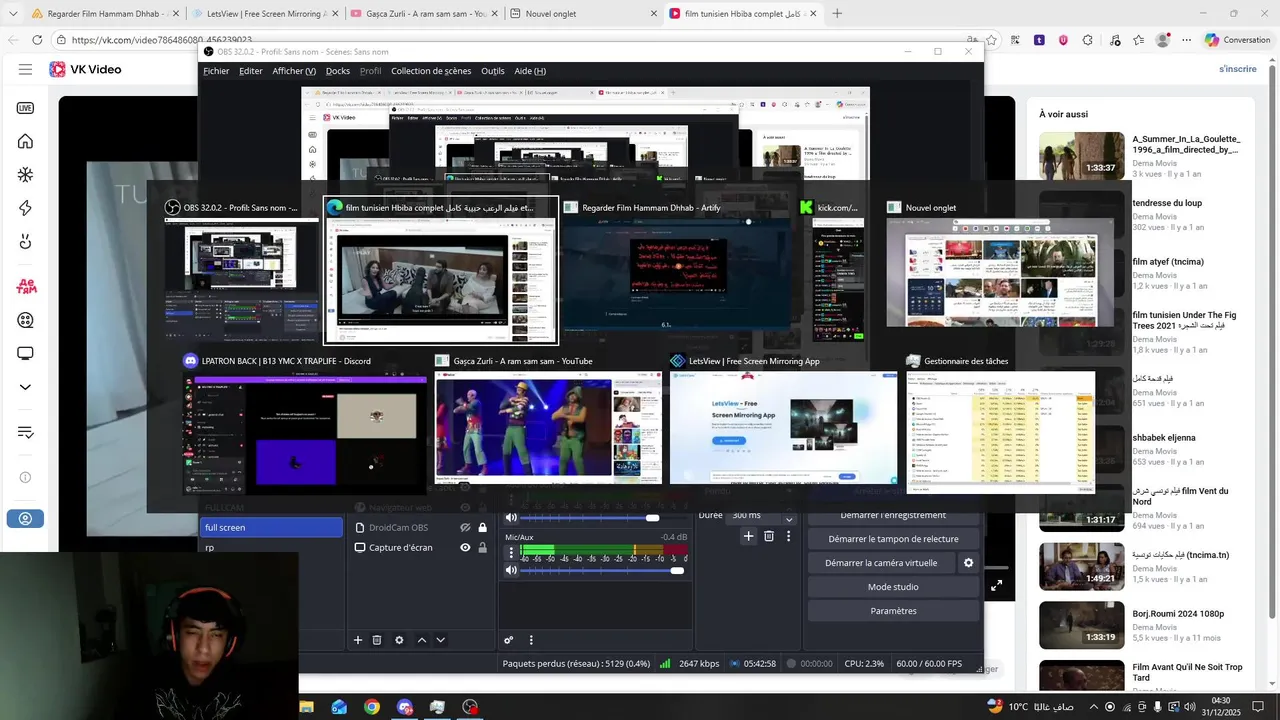The image size is (1280, 720).
Task: Remove scene transition trash icon
Action: pyautogui.click(x=769, y=536)
